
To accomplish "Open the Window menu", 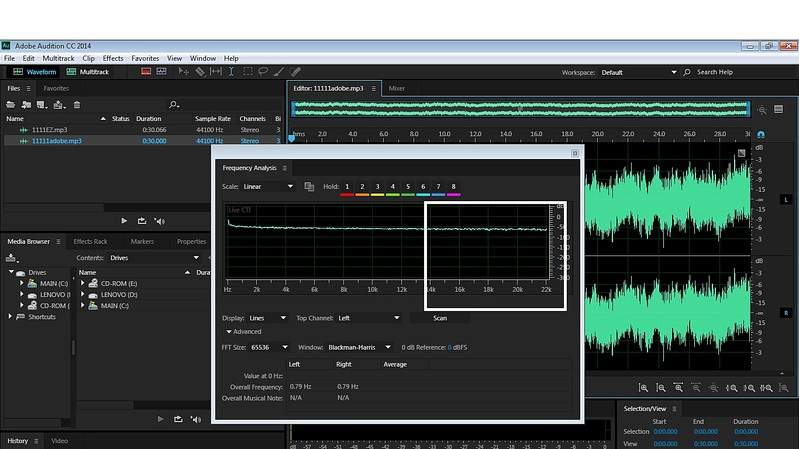I will click(x=203, y=59).
